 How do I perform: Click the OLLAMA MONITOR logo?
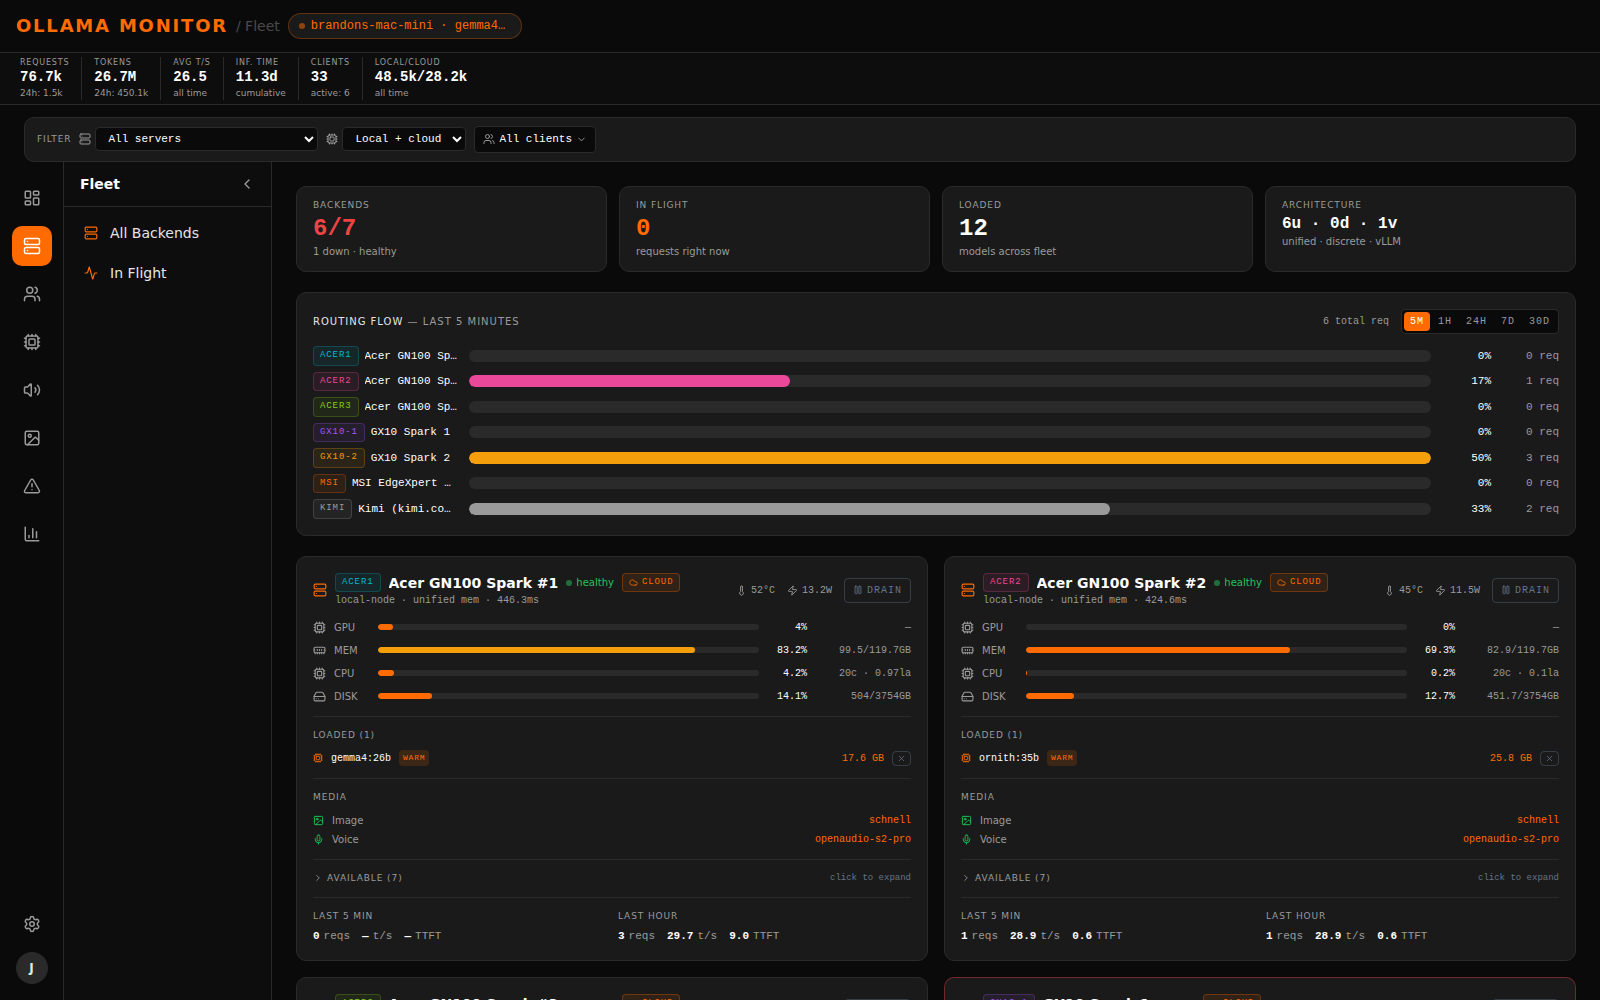pyautogui.click(x=122, y=26)
